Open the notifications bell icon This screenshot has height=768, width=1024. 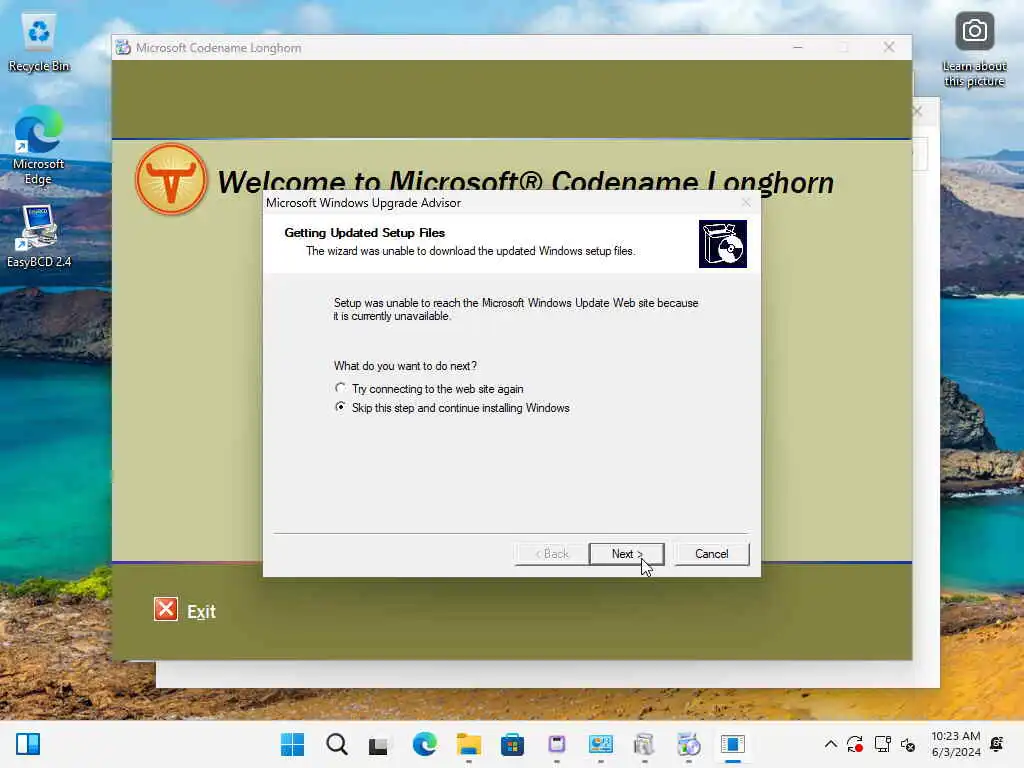(997, 744)
